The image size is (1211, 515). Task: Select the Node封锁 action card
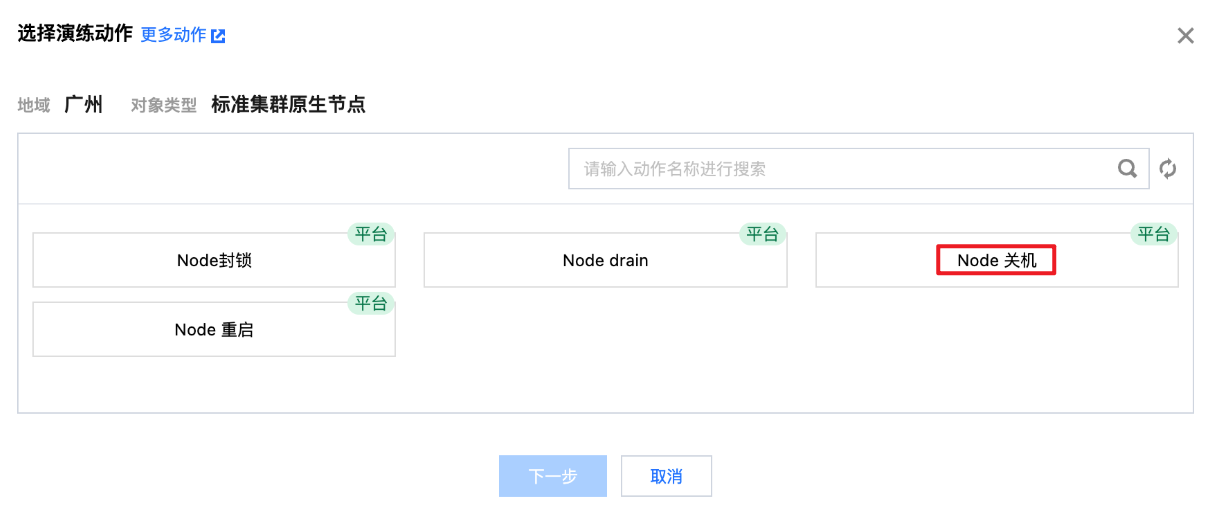(x=214, y=261)
